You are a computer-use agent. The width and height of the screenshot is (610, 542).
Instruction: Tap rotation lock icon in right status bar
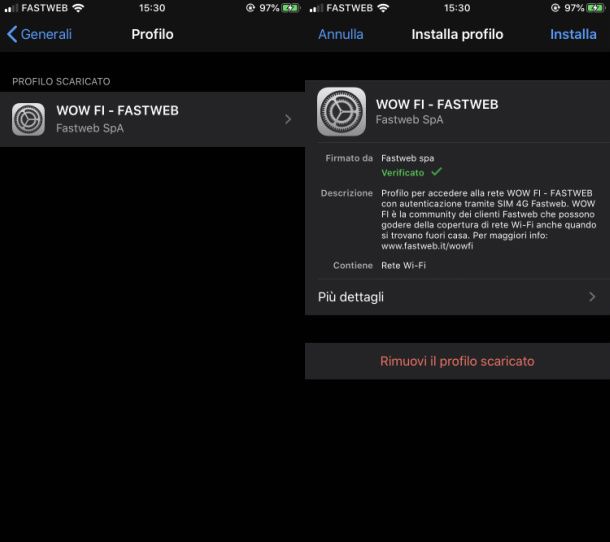tap(555, 8)
